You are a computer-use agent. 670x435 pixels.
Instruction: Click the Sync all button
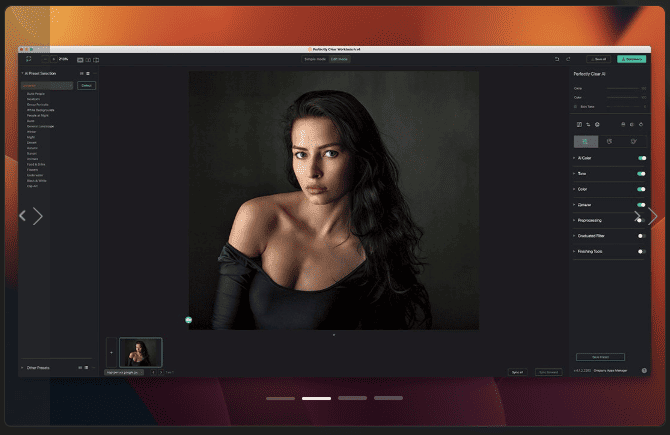click(517, 372)
